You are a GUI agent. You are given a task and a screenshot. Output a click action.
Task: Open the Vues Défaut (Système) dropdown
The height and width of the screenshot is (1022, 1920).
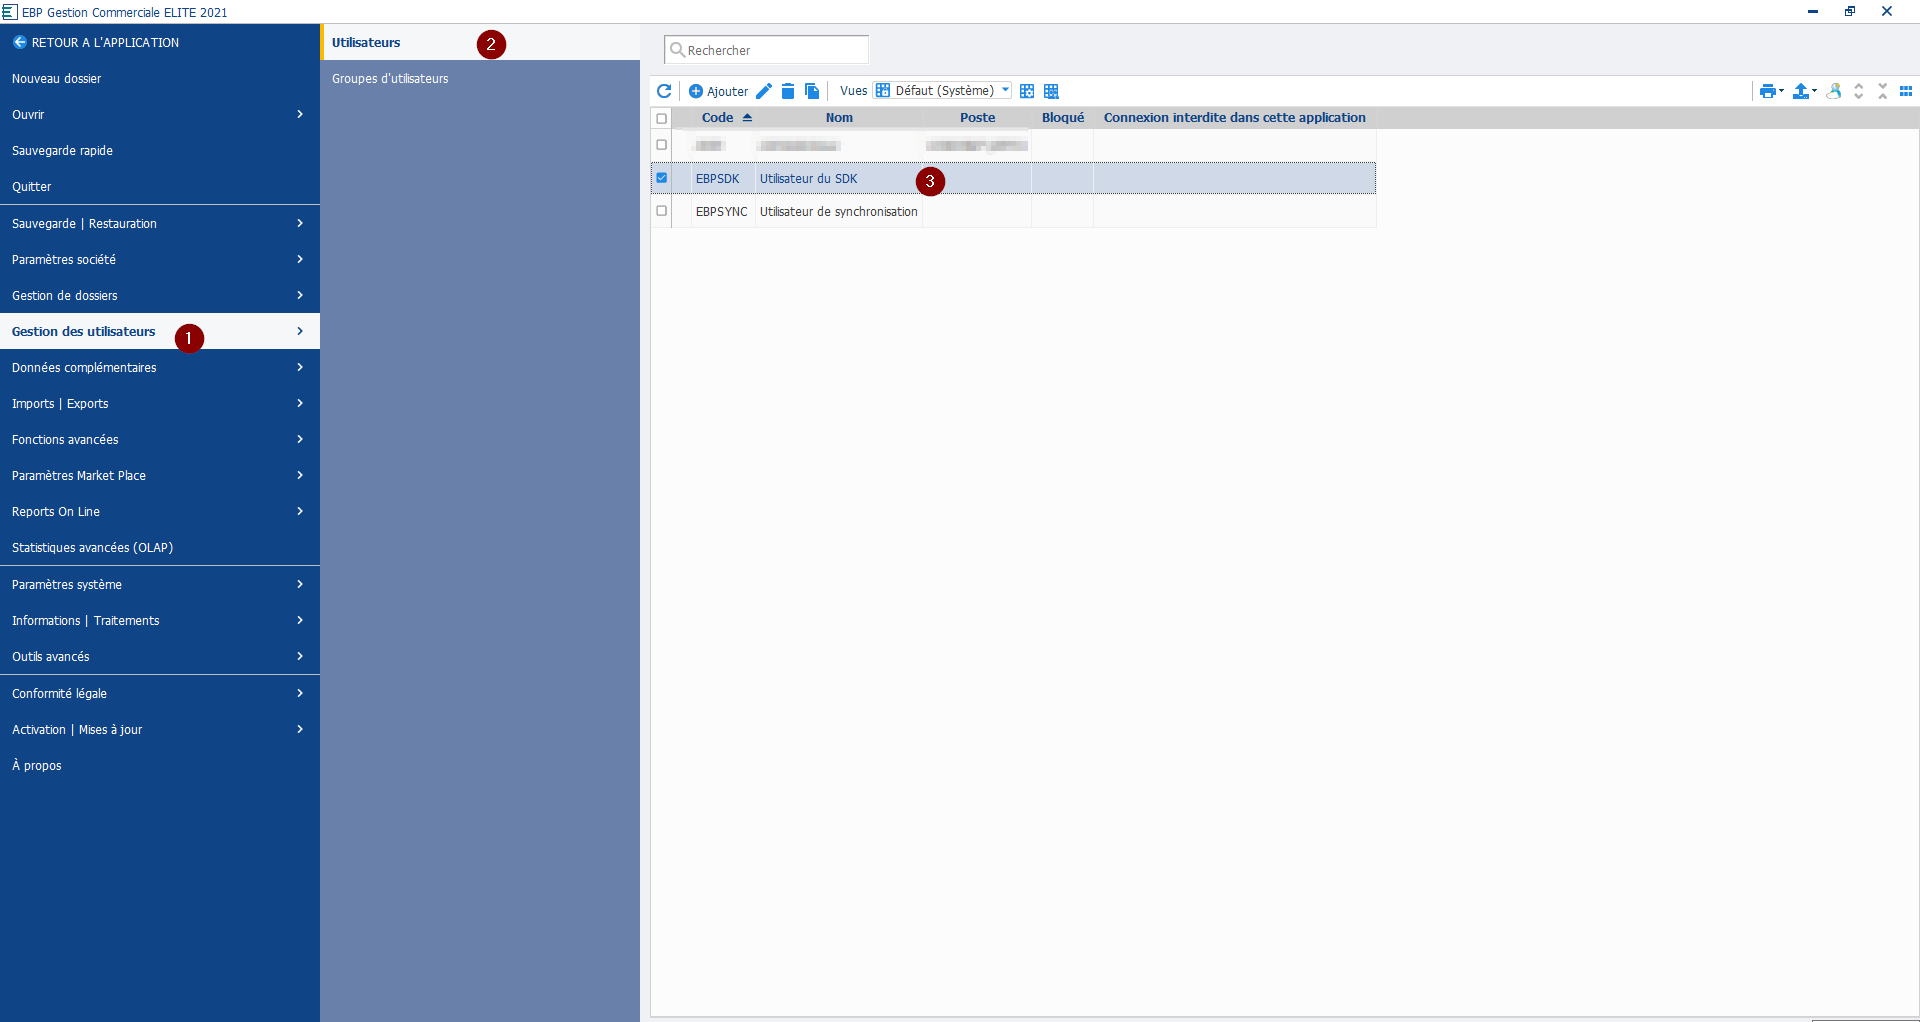[942, 90]
